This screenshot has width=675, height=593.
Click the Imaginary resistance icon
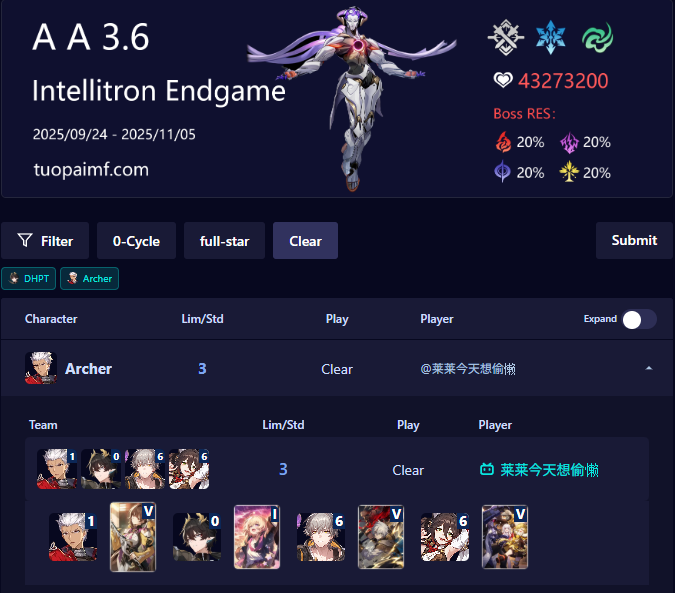pyautogui.click(x=569, y=171)
